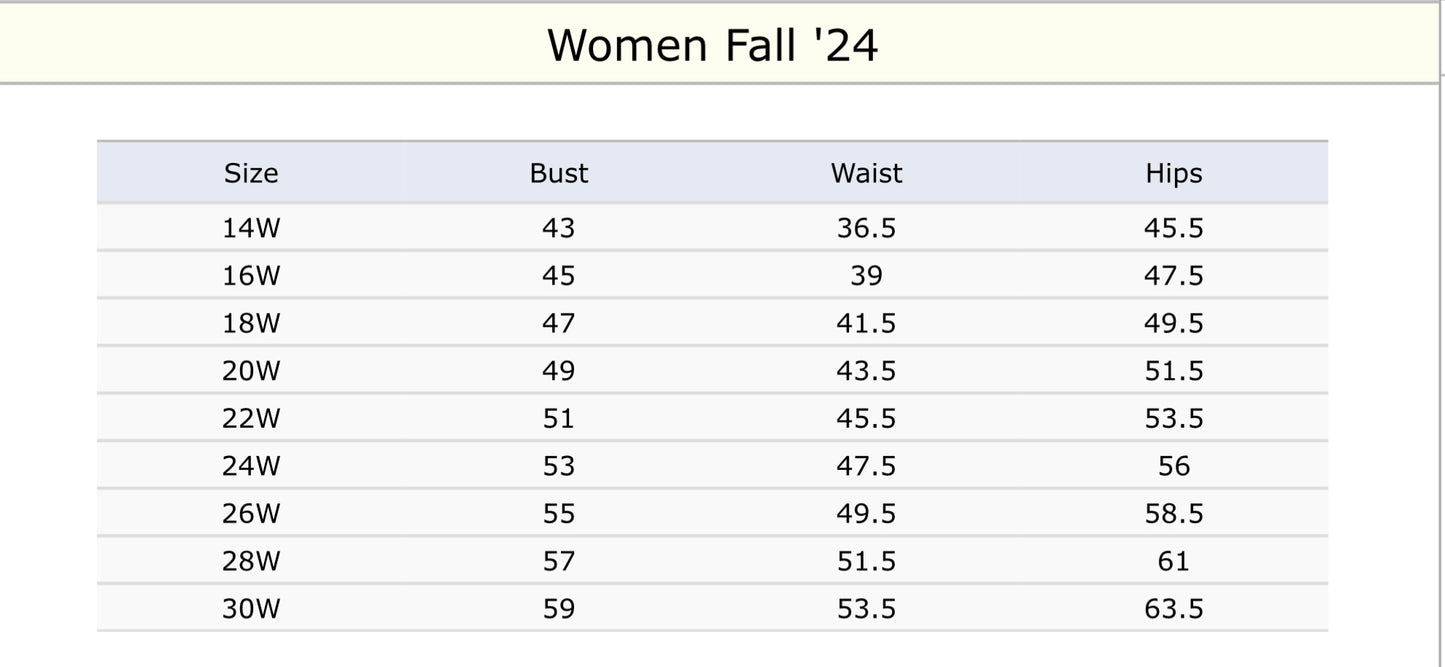Click hips value 63.5 in 30W row
1445x667 pixels.
1174,608
